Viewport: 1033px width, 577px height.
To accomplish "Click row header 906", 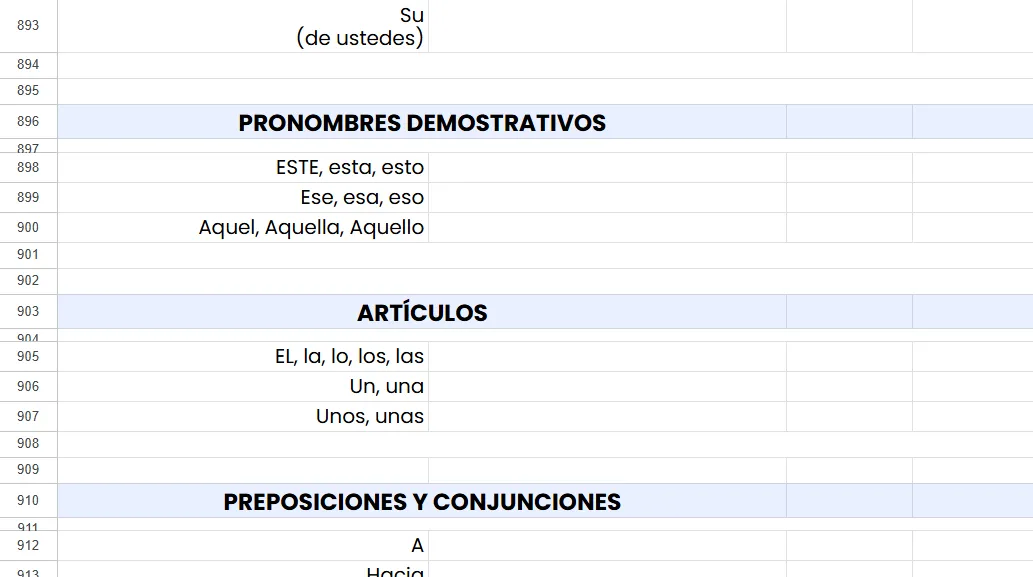I will [28, 387].
